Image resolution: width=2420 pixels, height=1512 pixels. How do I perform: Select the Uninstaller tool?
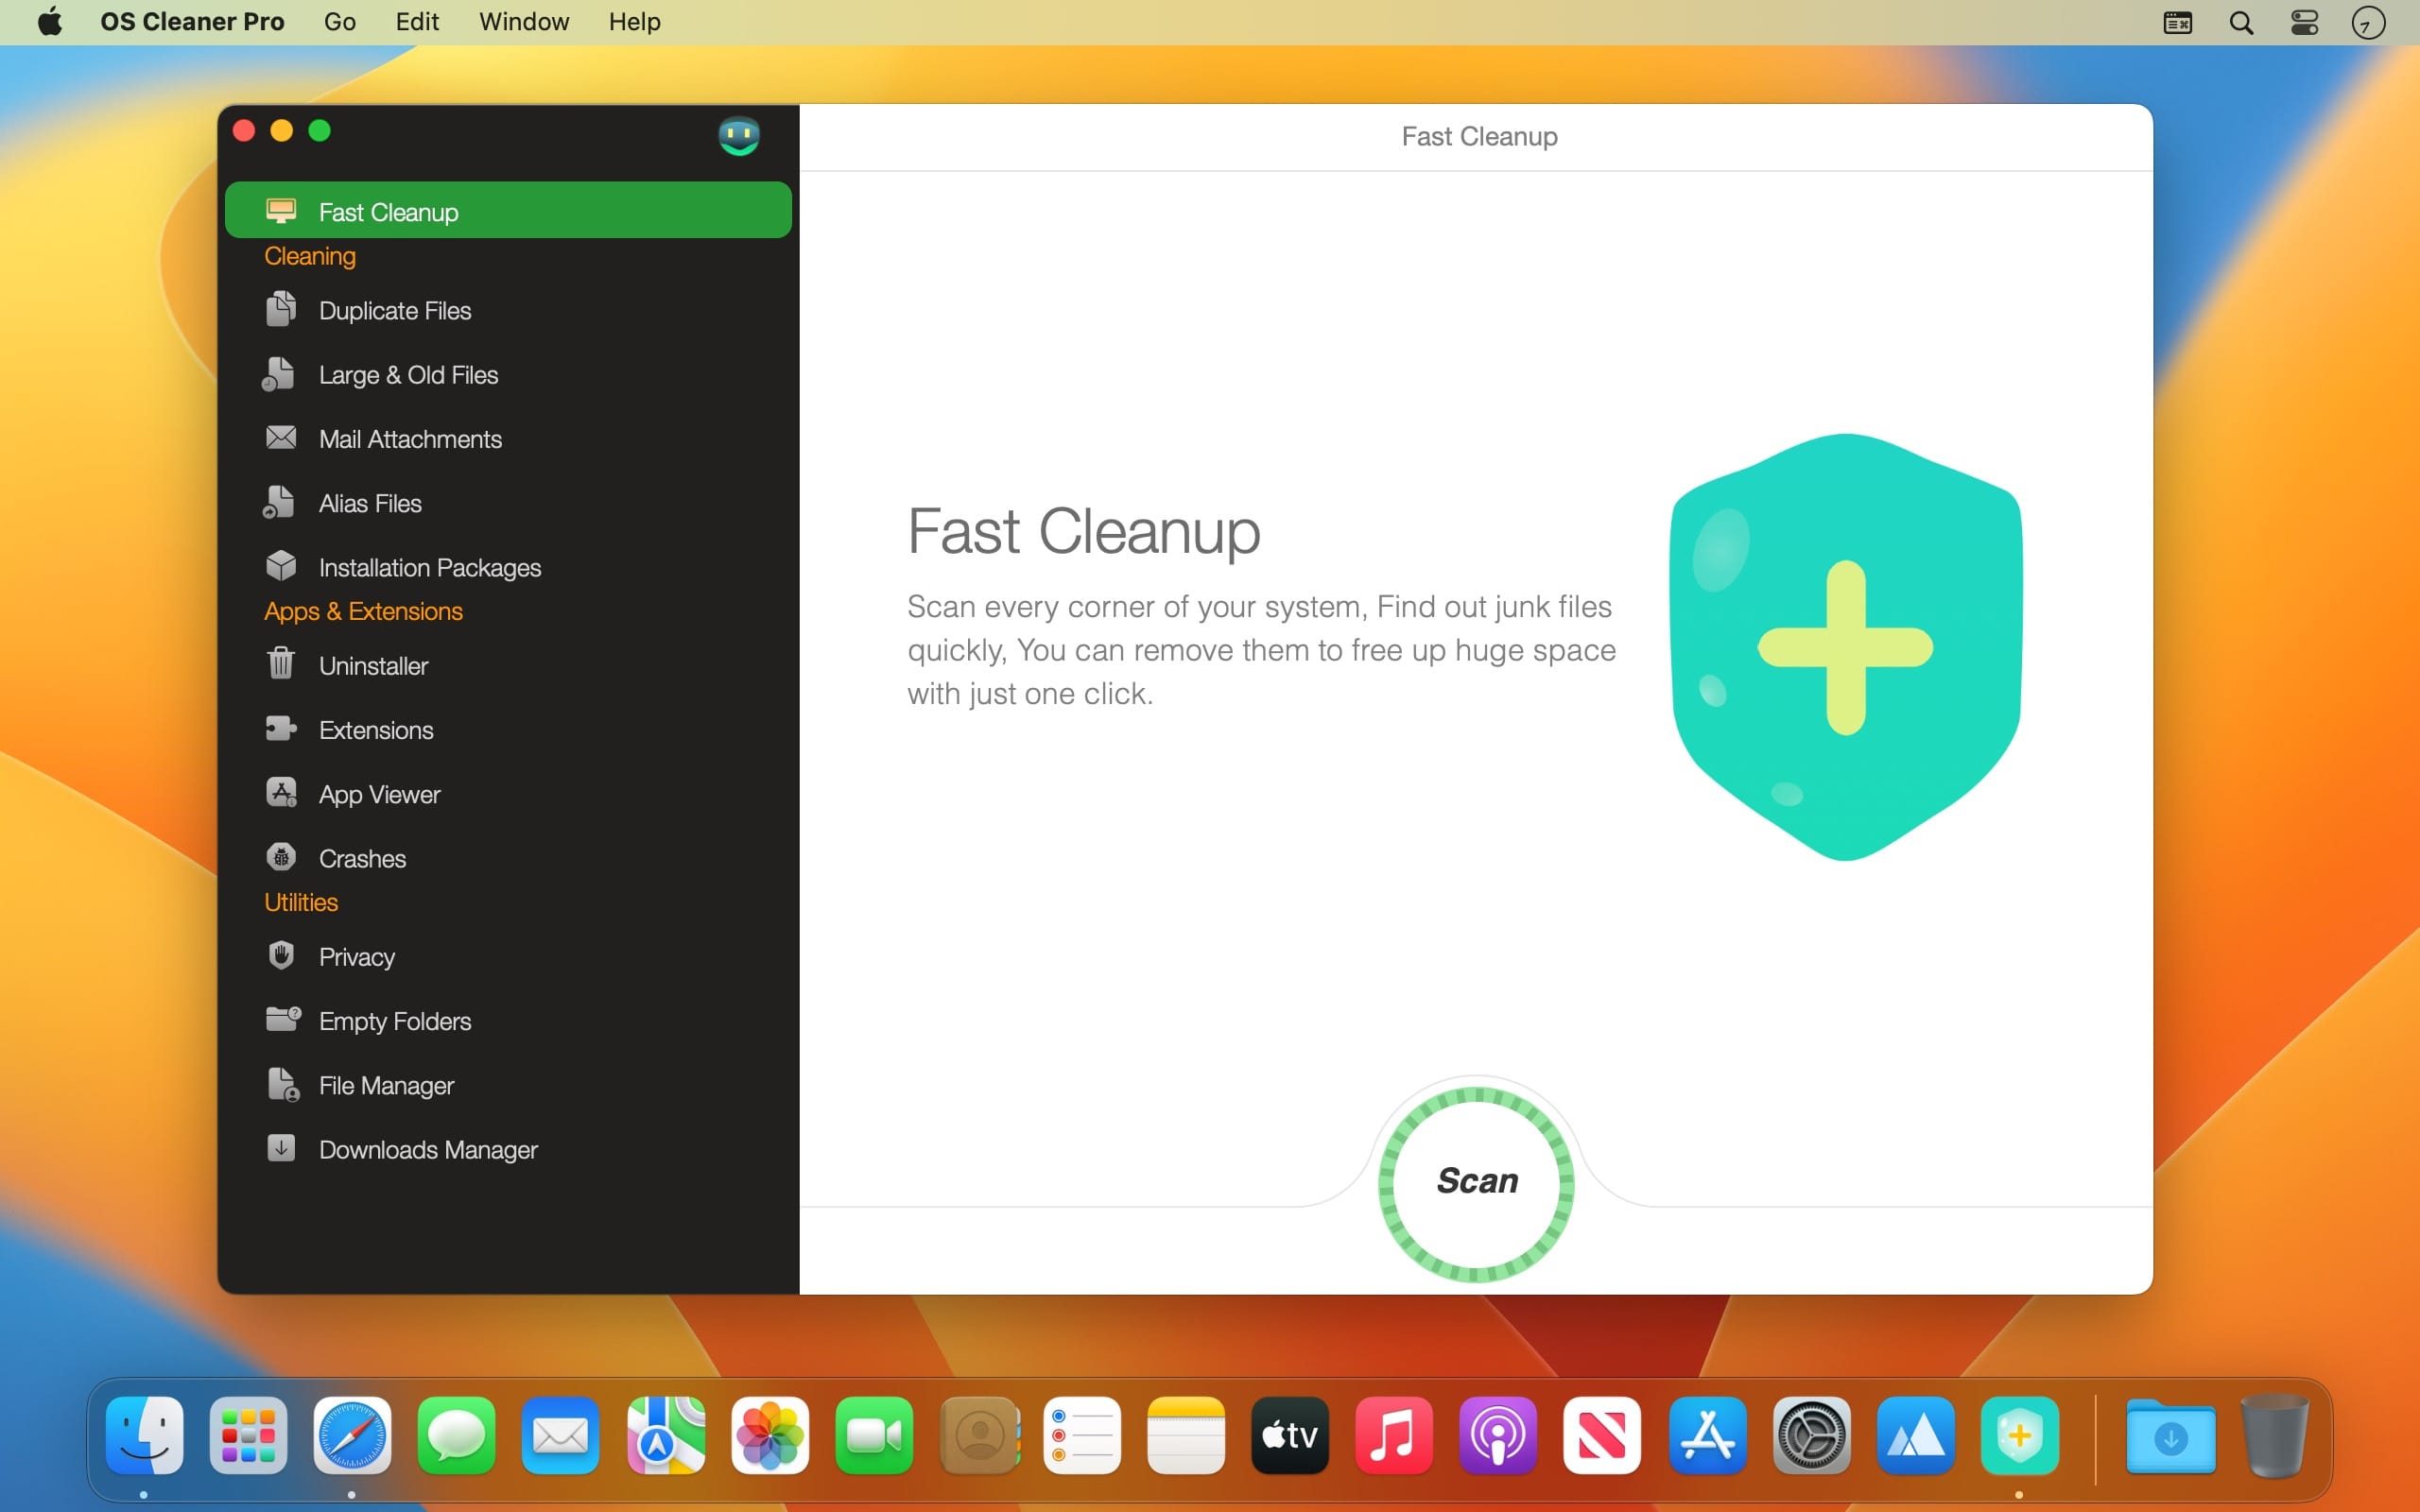[x=372, y=666]
